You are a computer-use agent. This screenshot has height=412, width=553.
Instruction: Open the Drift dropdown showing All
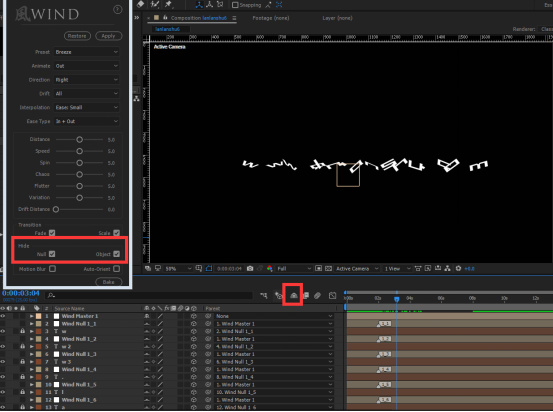pos(86,93)
